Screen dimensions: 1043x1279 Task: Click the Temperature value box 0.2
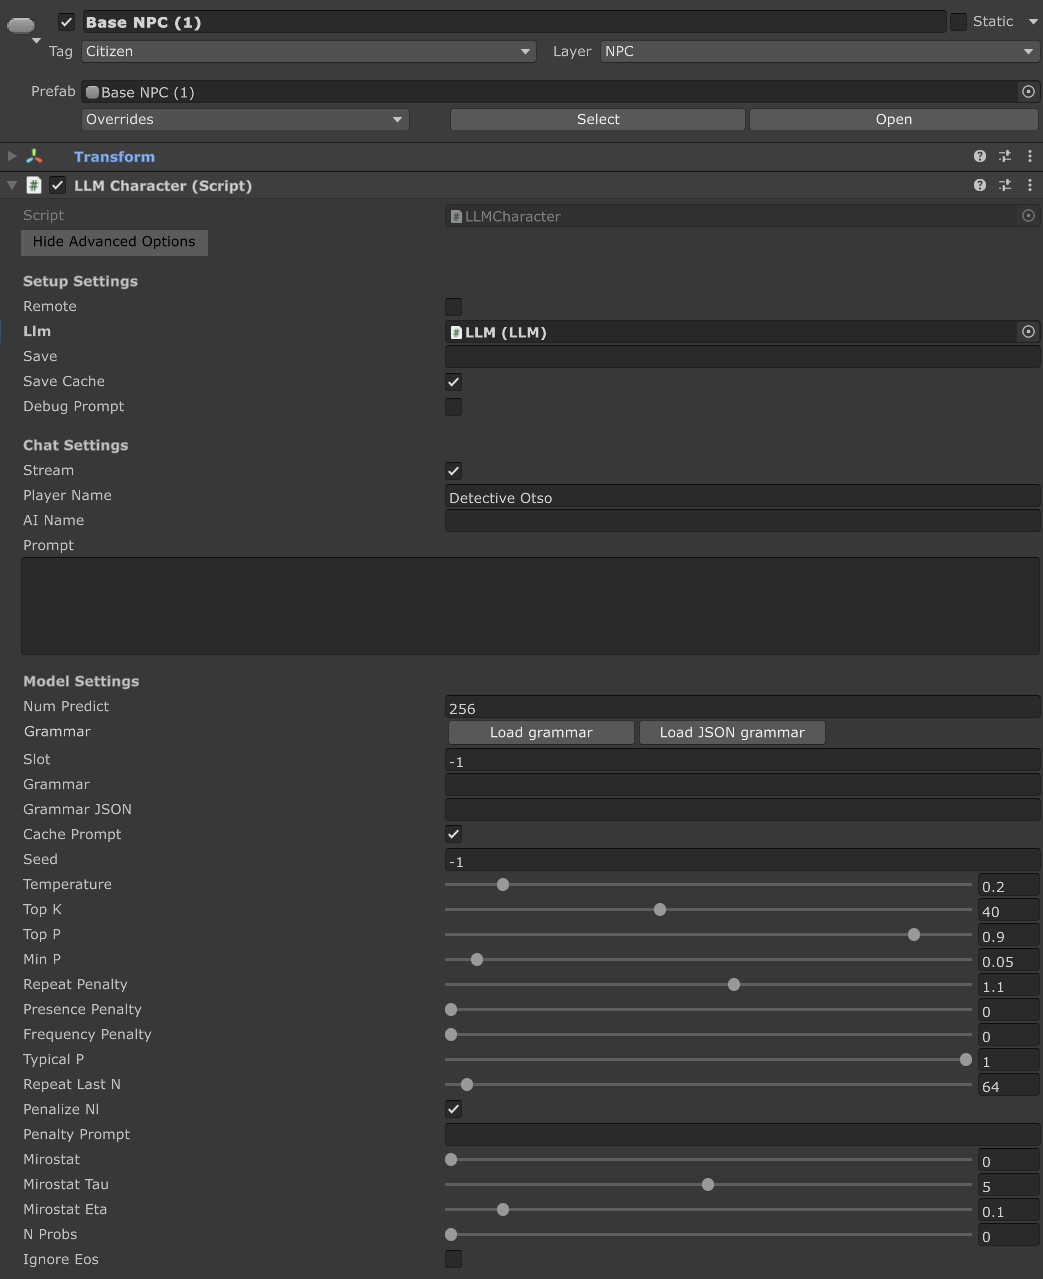tap(1008, 886)
